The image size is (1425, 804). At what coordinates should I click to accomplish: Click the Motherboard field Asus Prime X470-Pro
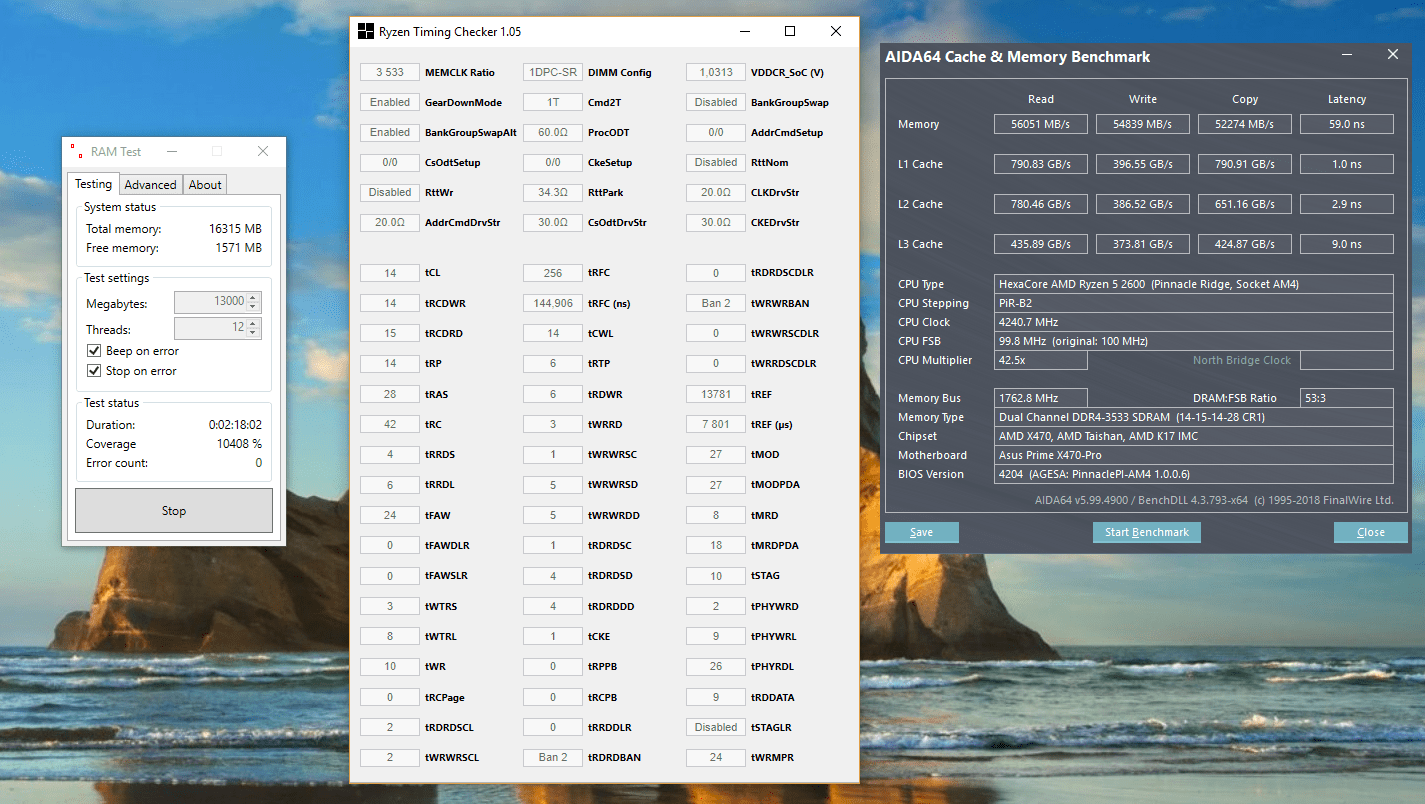[x=1194, y=455]
